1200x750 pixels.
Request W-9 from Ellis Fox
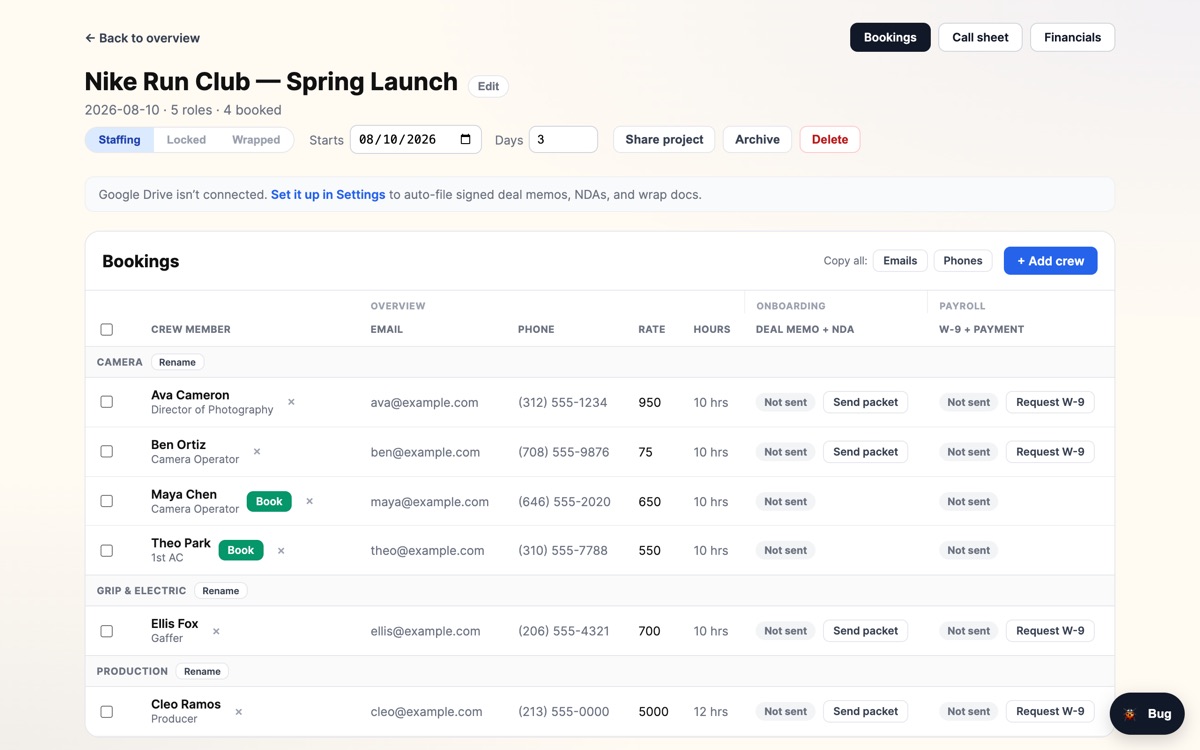1050,631
